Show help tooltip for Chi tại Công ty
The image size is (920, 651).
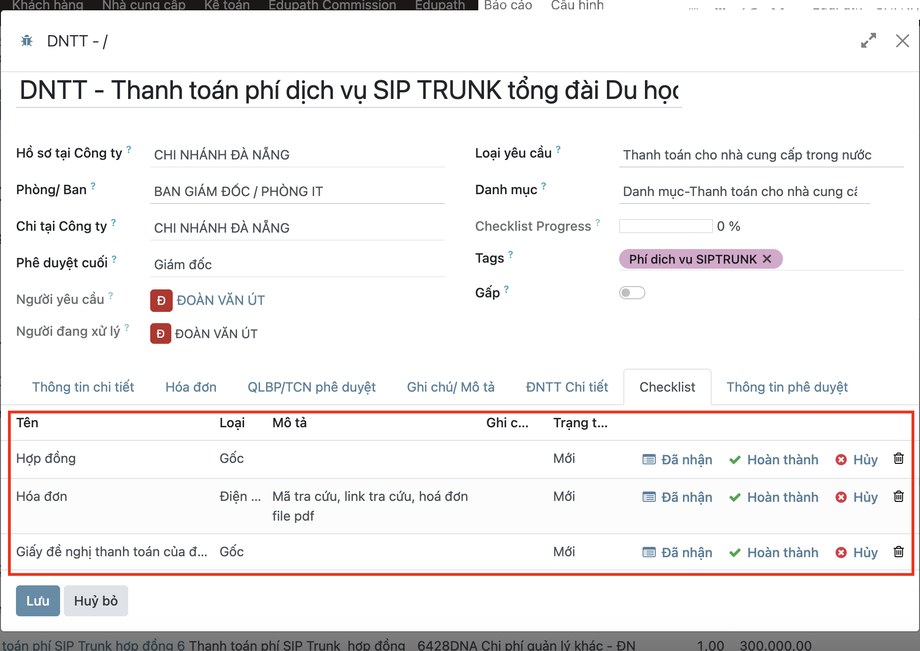113,222
